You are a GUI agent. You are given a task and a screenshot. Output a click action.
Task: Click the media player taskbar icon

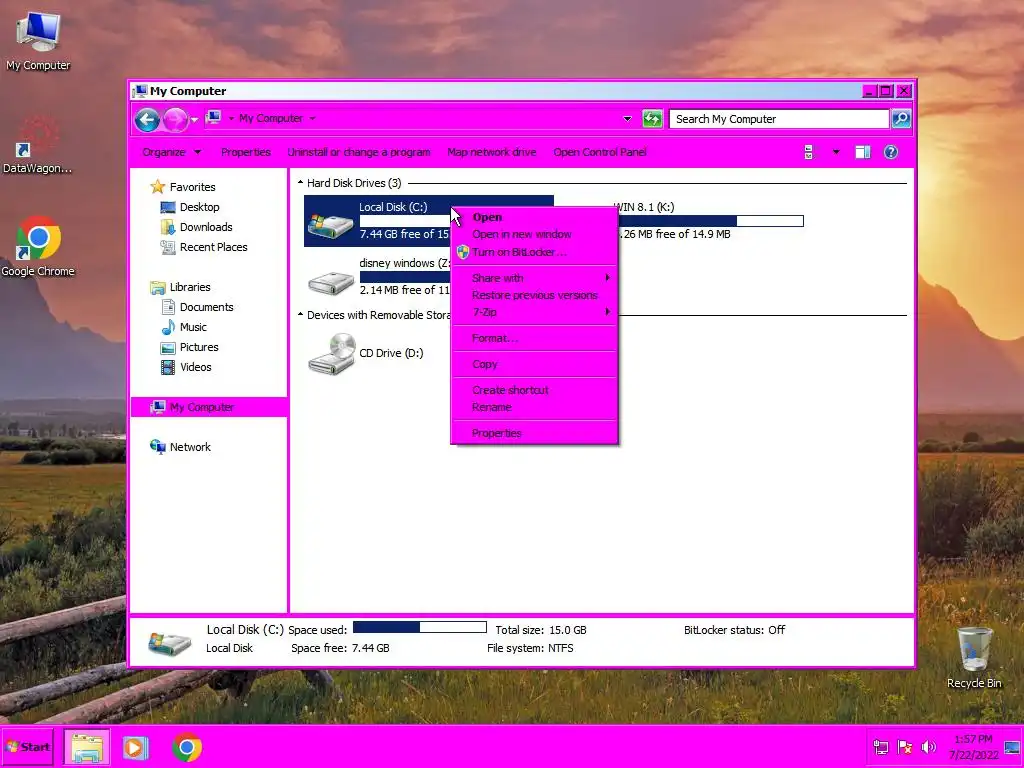point(135,748)
